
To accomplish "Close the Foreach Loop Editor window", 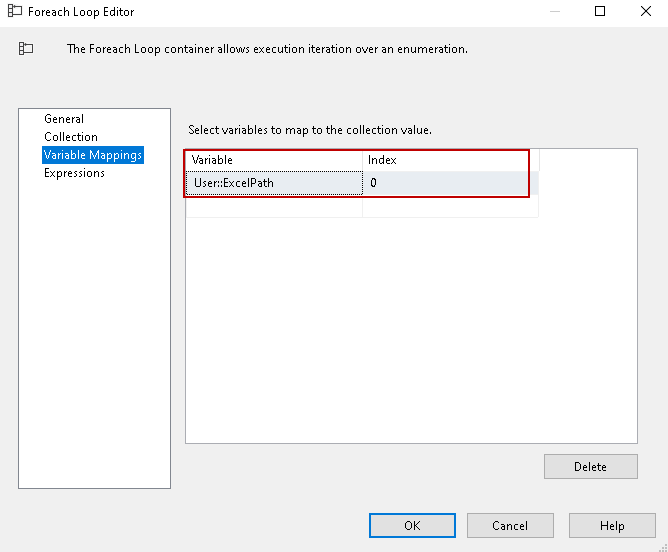I will click(x=646, y=12).
